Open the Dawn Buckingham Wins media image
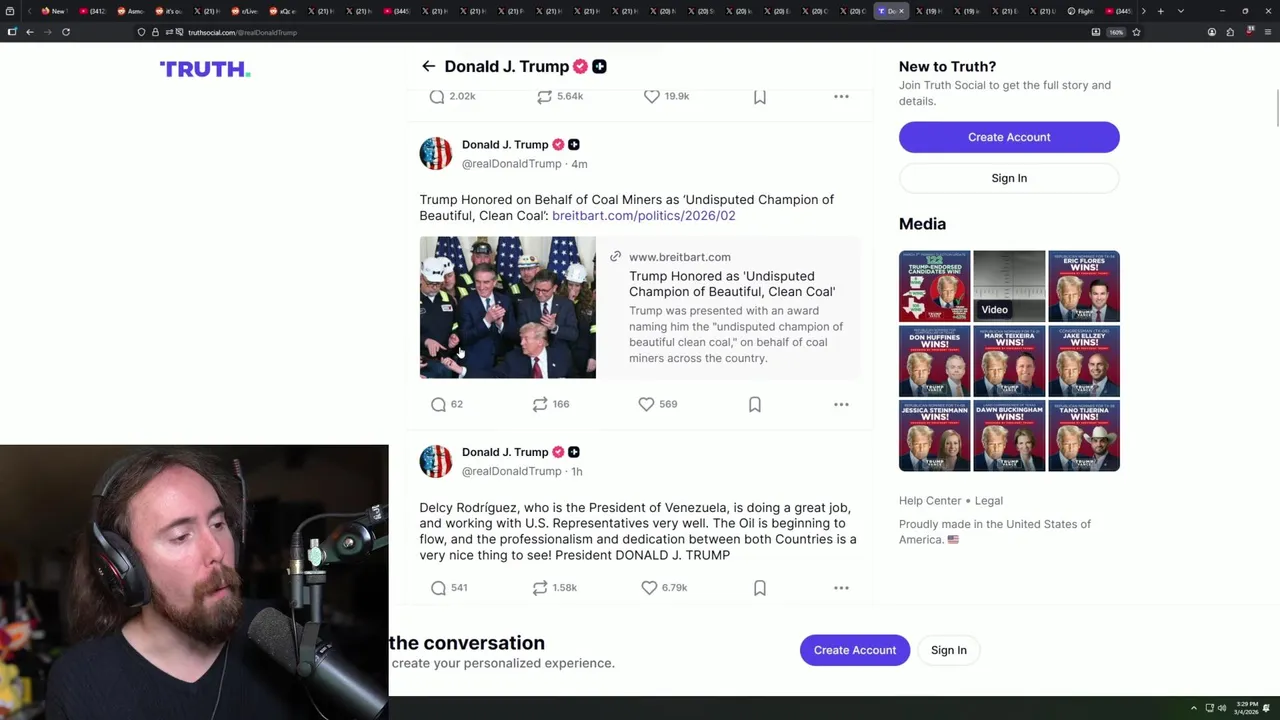Screen dimensions: 1280x720 (x=1009, y=436)
